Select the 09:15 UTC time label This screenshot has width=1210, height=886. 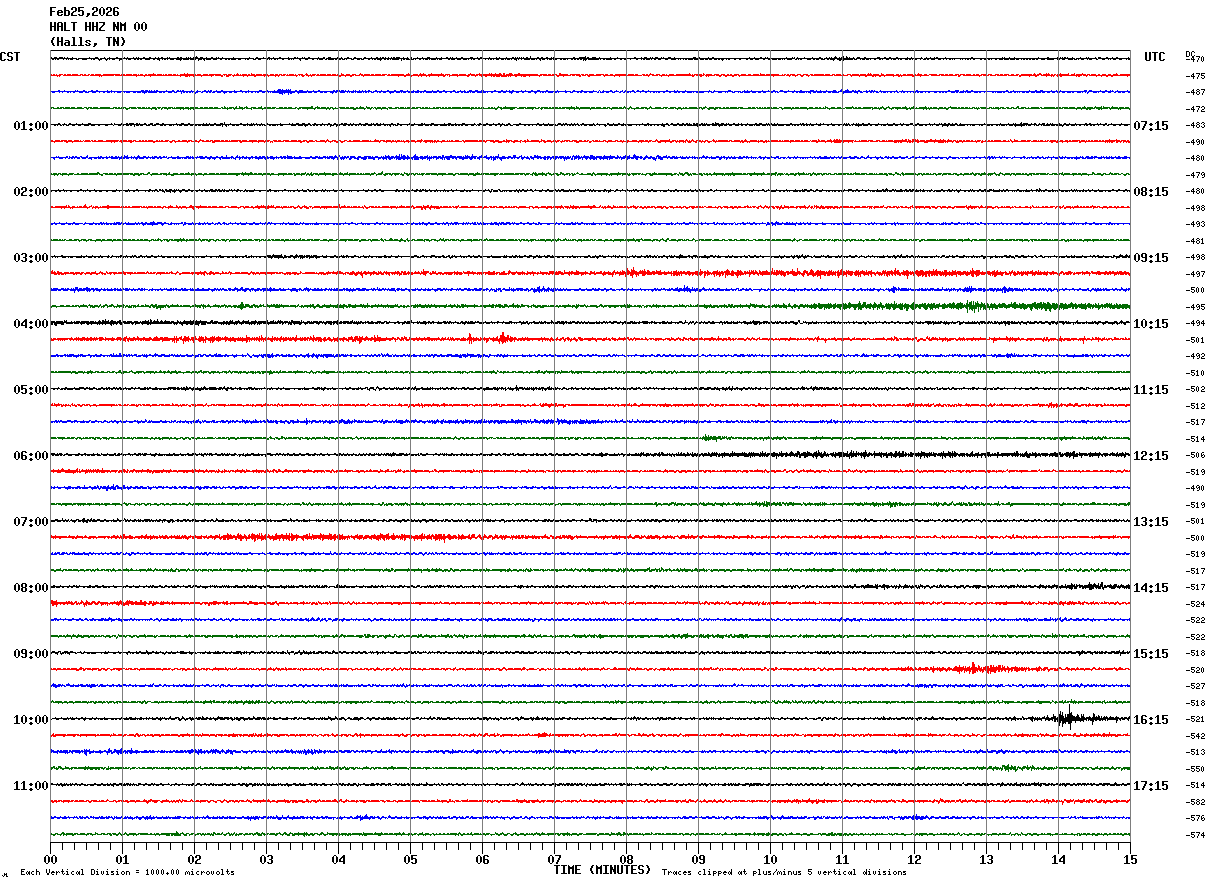click(x=1151, y=258)
